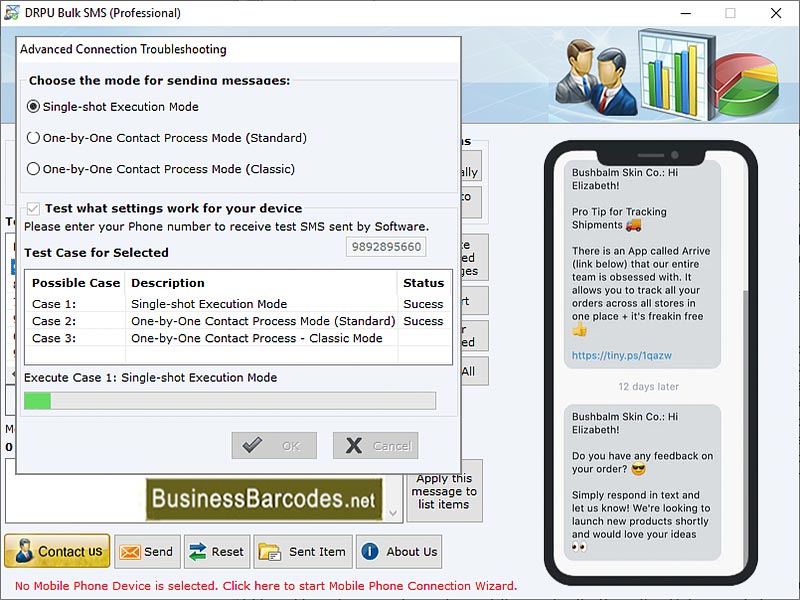
Task: Click the Possible Case column header
Action: coord(76,283)
